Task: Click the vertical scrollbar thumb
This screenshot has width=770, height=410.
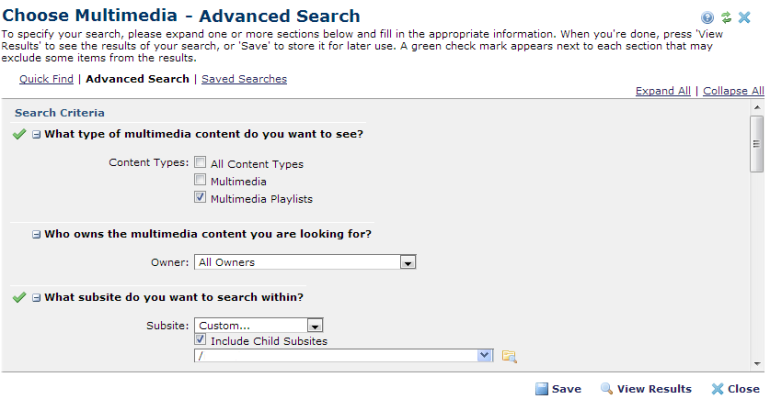Action: 757,145
